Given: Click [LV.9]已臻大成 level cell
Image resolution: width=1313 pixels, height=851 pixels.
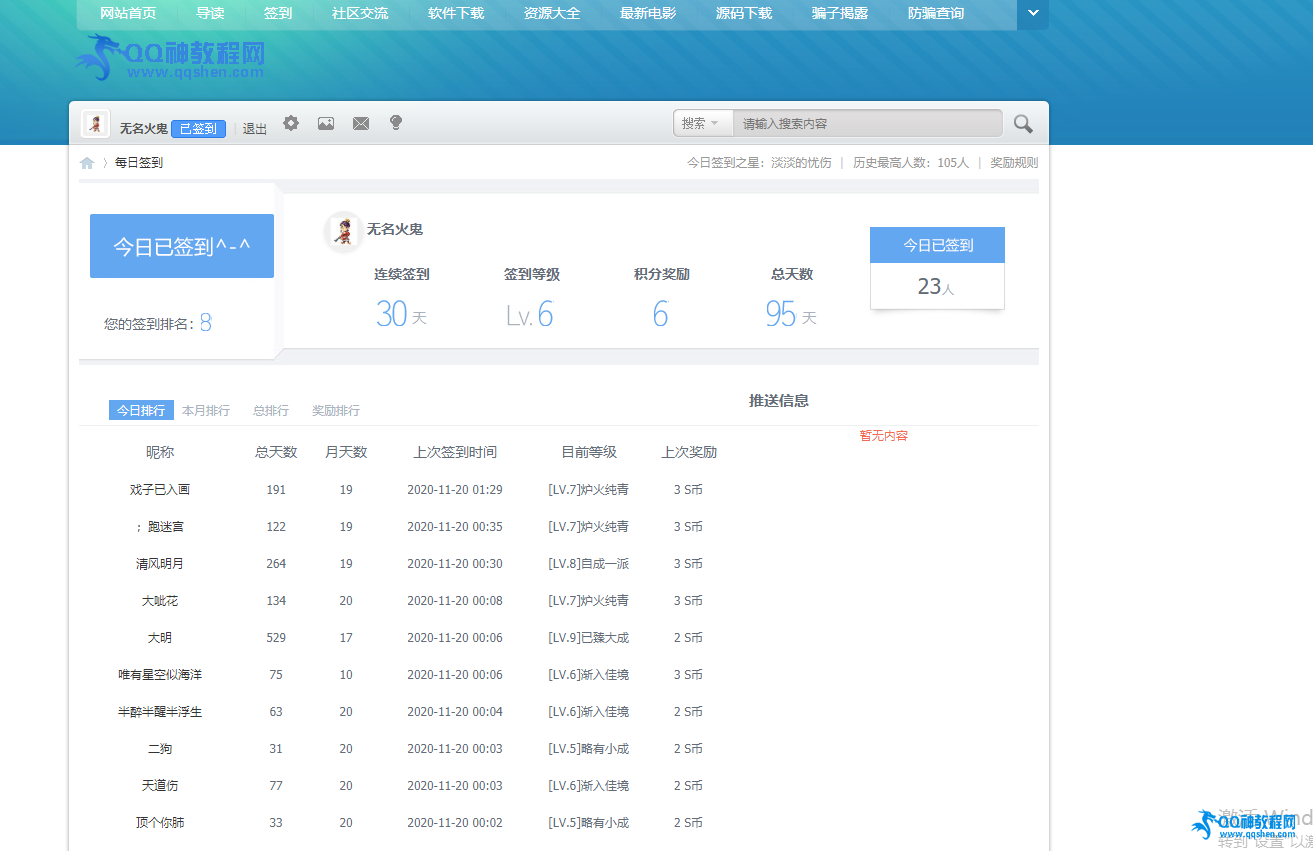Looking at the screenshot, I should (x=589, y=638).
